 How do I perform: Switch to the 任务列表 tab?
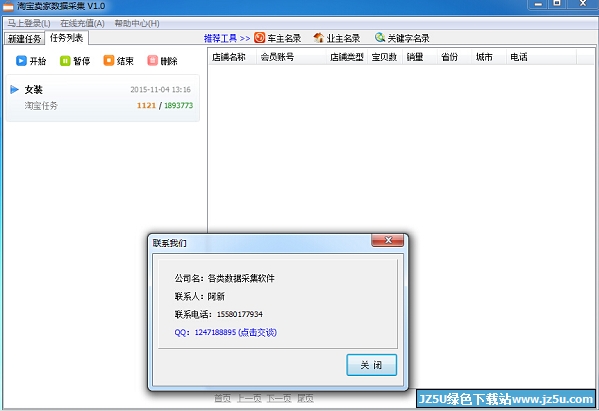(x=66, y=38)
